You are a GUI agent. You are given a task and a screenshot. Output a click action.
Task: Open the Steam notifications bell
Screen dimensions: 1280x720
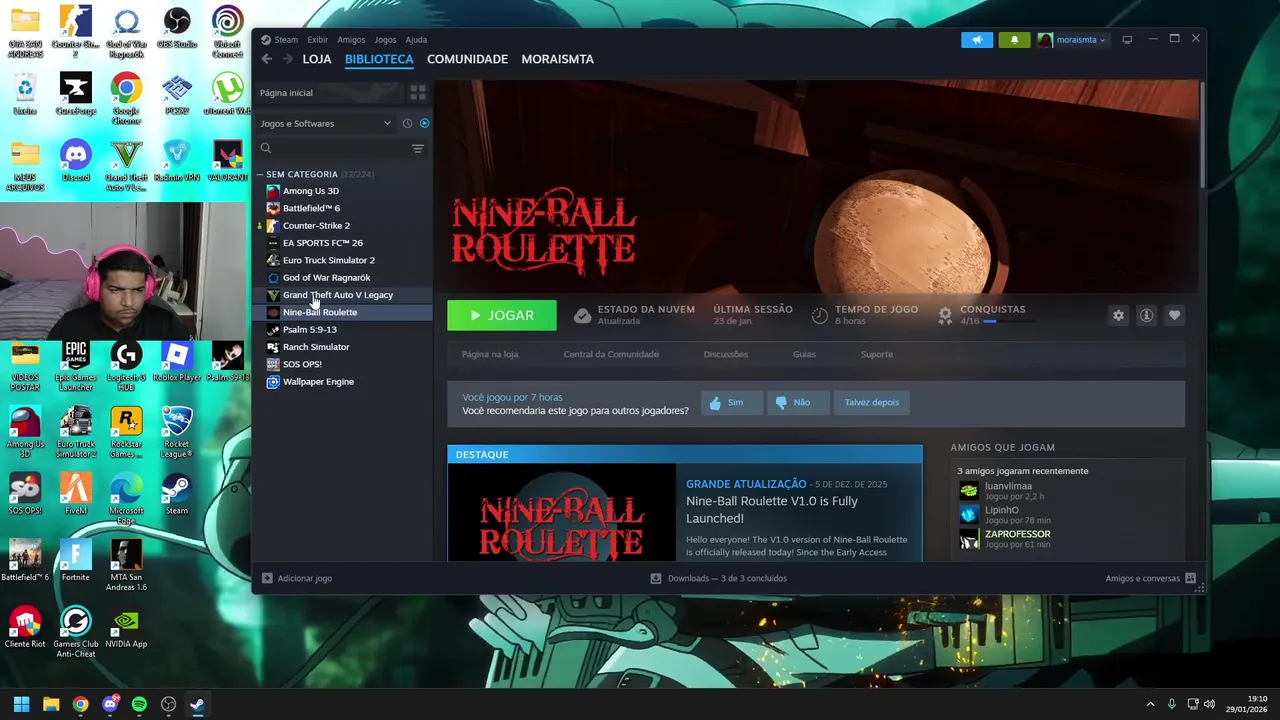1014,40
